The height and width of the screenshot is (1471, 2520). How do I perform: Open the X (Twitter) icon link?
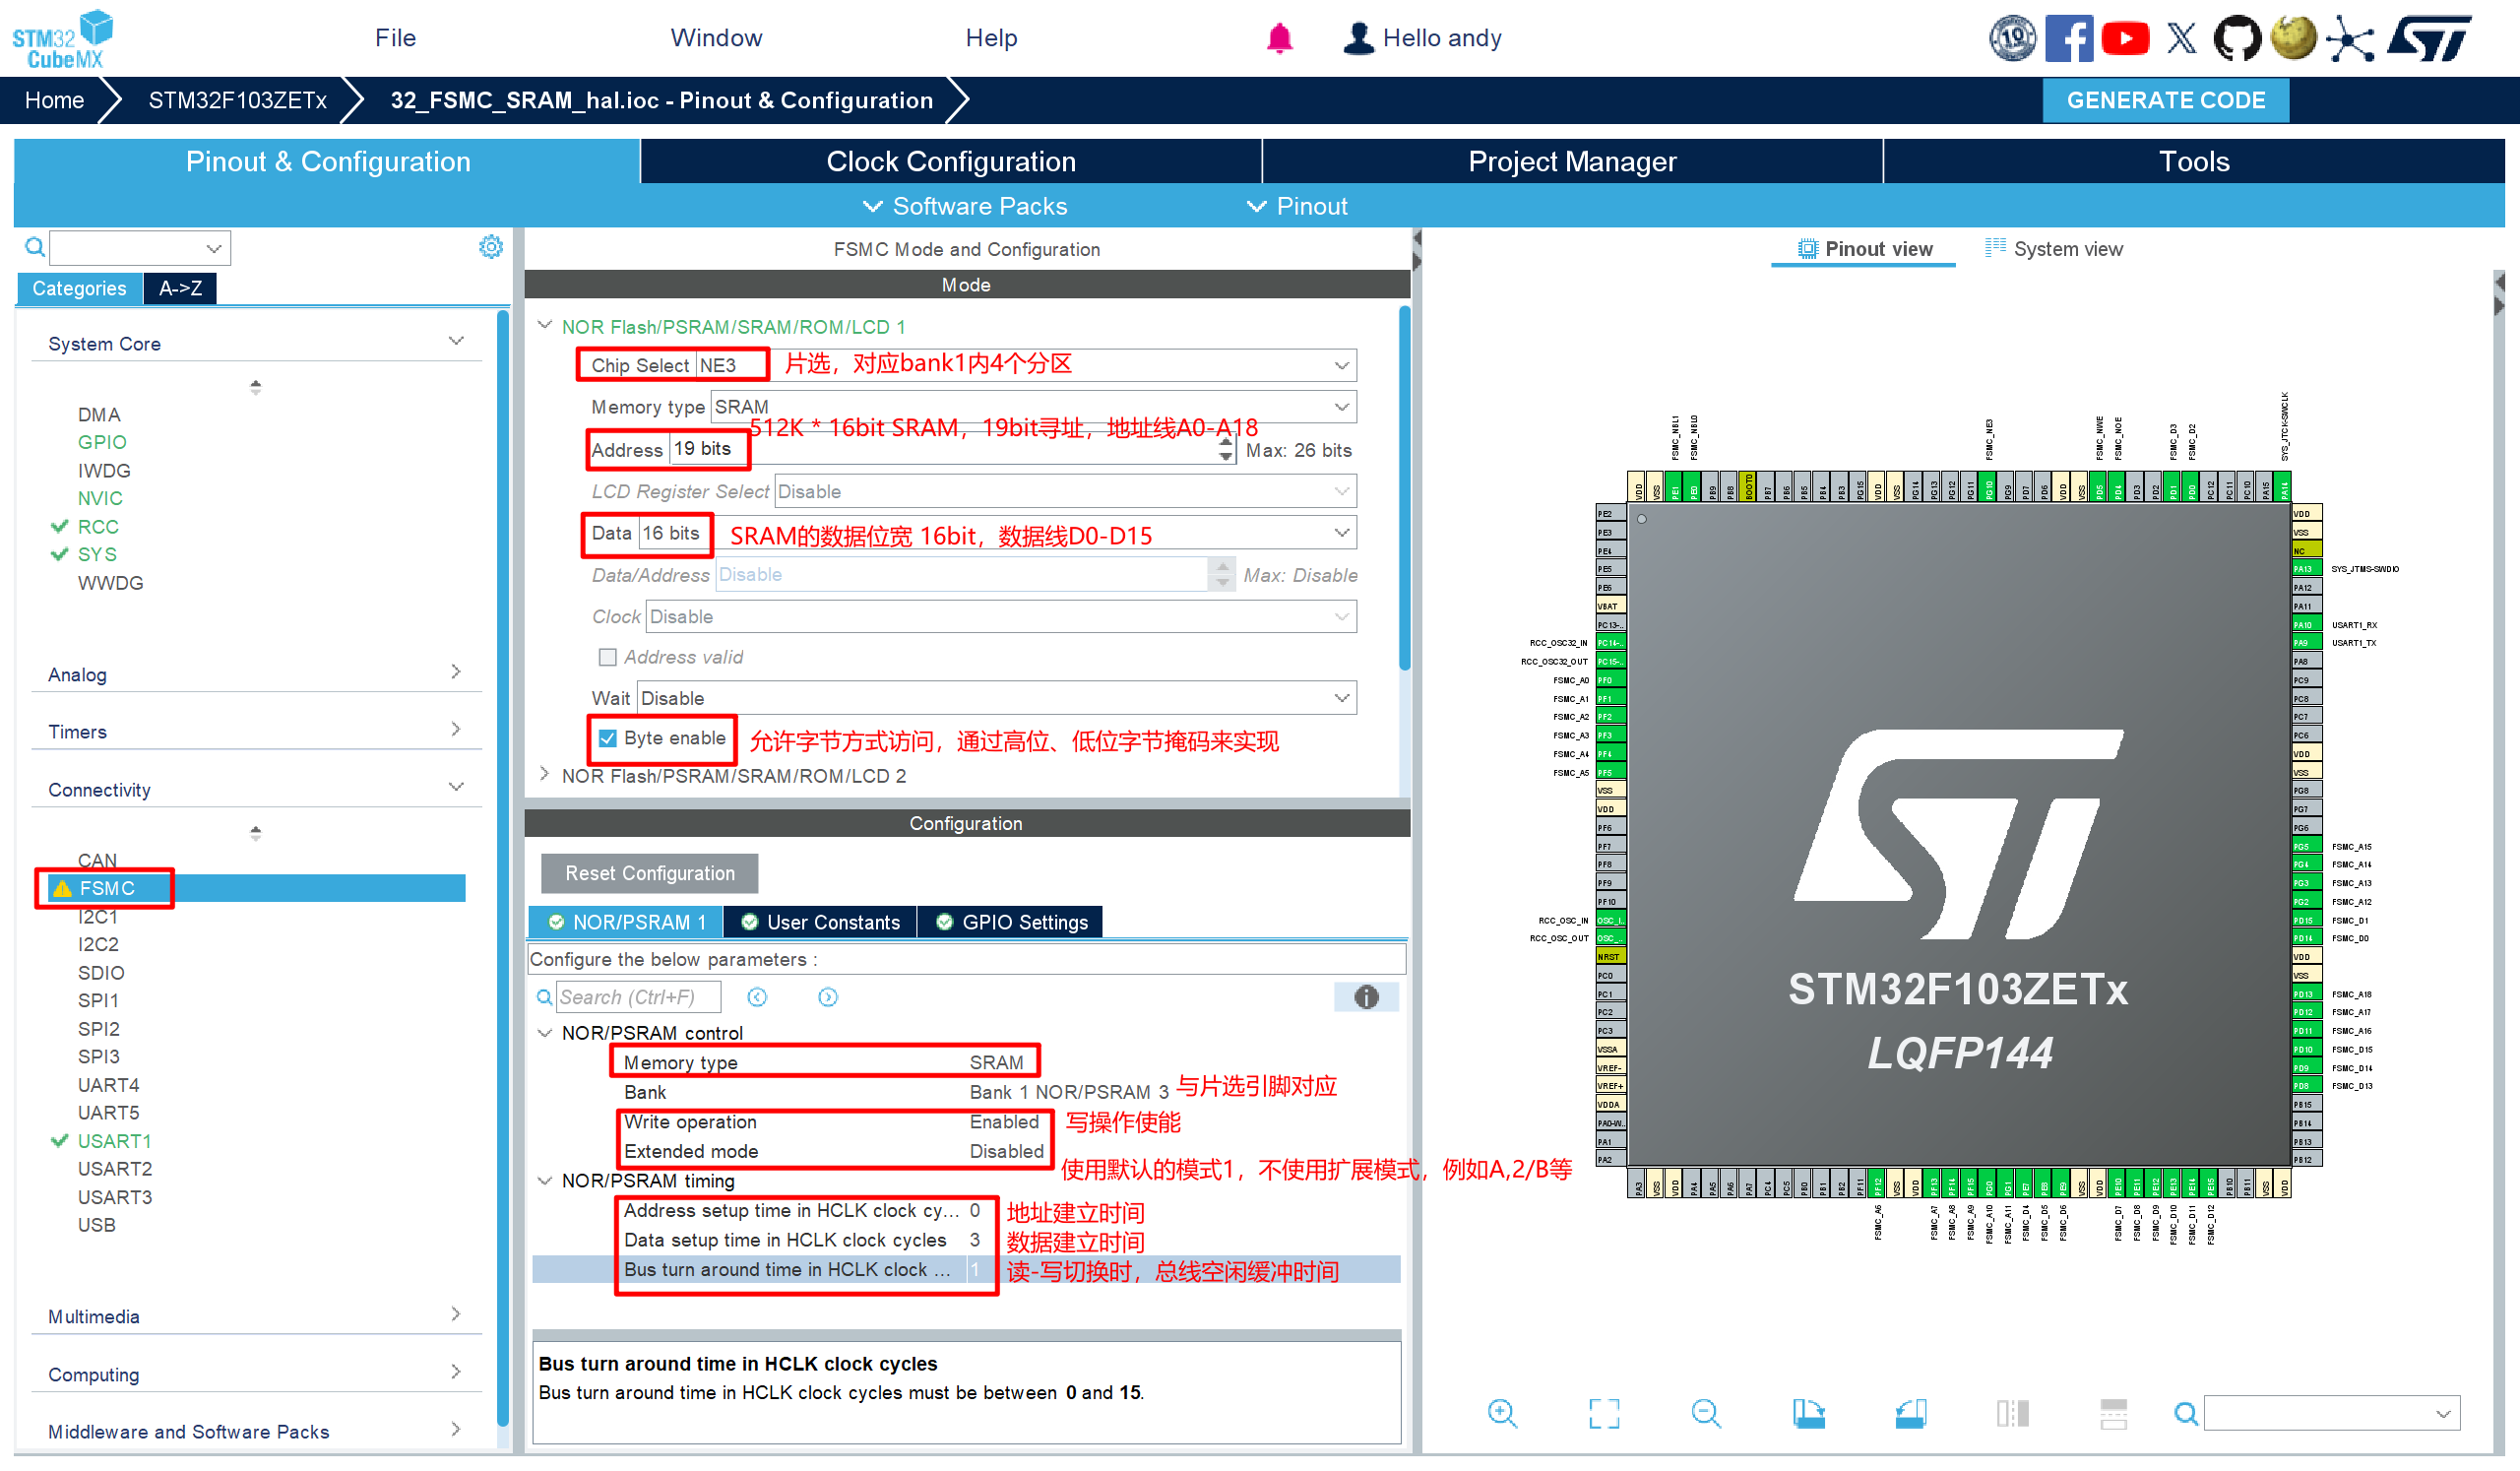pyautogui.click(x=2181, y=39)
